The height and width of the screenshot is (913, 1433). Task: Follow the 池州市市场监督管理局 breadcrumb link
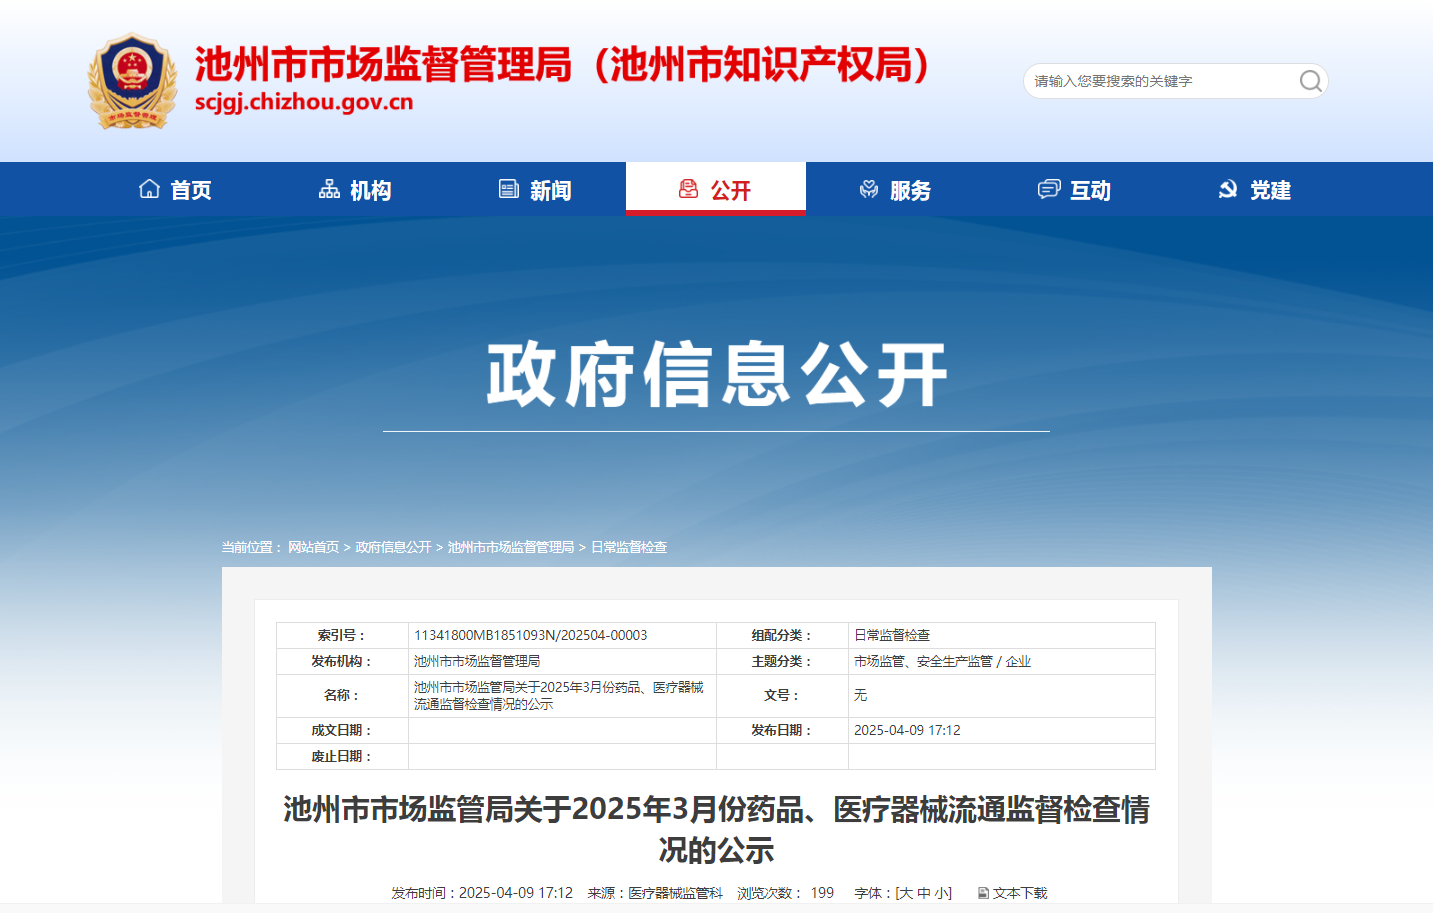pos(510,547)
